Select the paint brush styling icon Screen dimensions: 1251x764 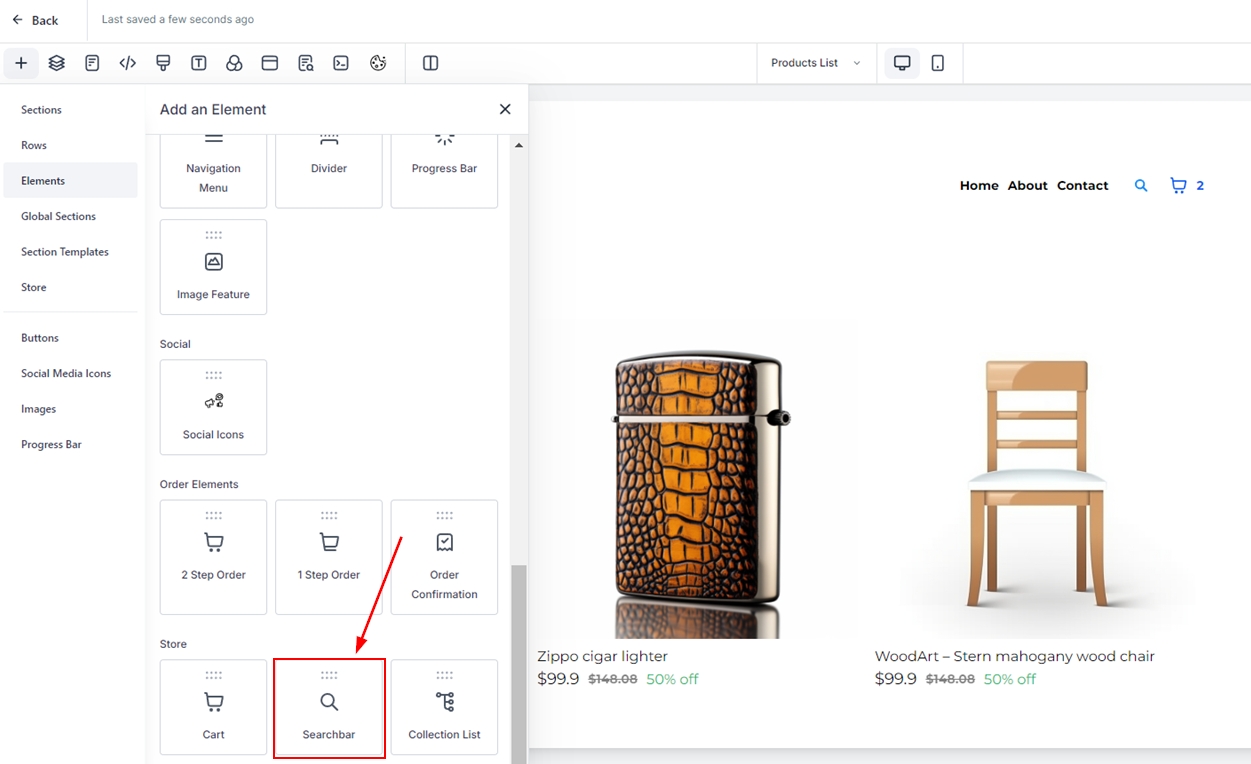tap(163, 63)
